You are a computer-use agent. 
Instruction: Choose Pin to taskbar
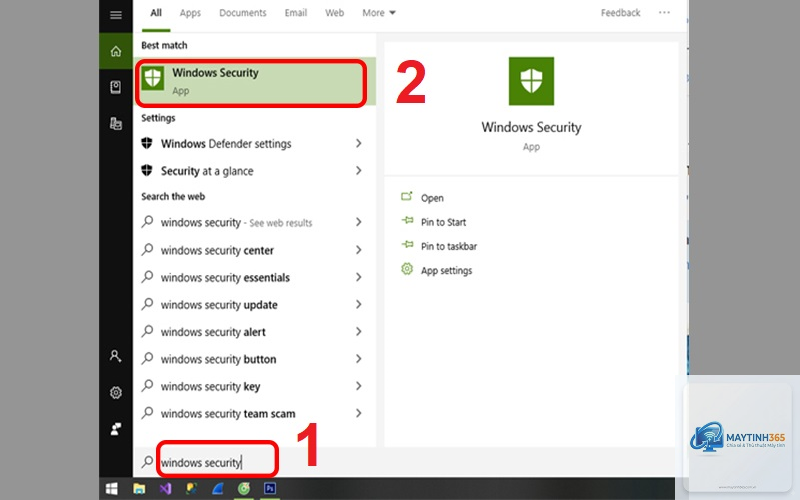coord(449,246)
